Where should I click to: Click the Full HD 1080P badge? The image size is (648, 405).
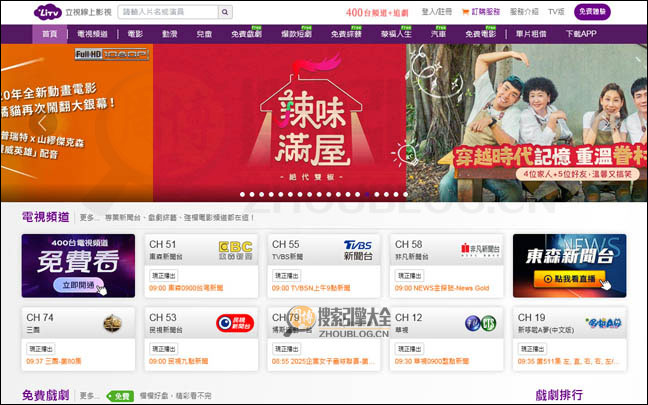112,54
